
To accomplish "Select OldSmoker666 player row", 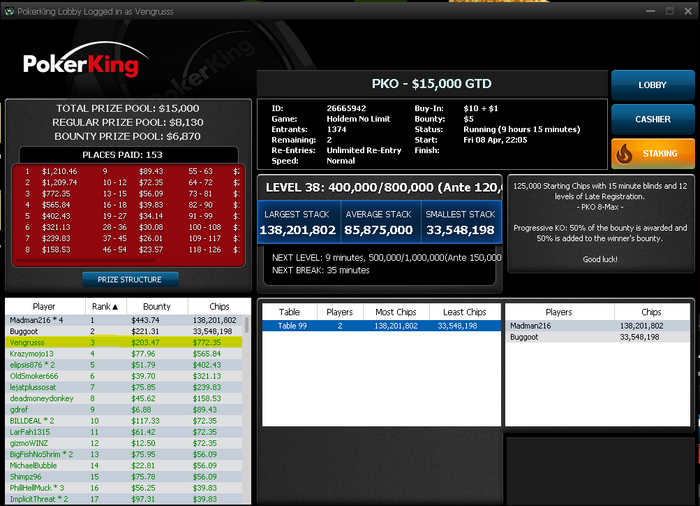I will point(124,376).
